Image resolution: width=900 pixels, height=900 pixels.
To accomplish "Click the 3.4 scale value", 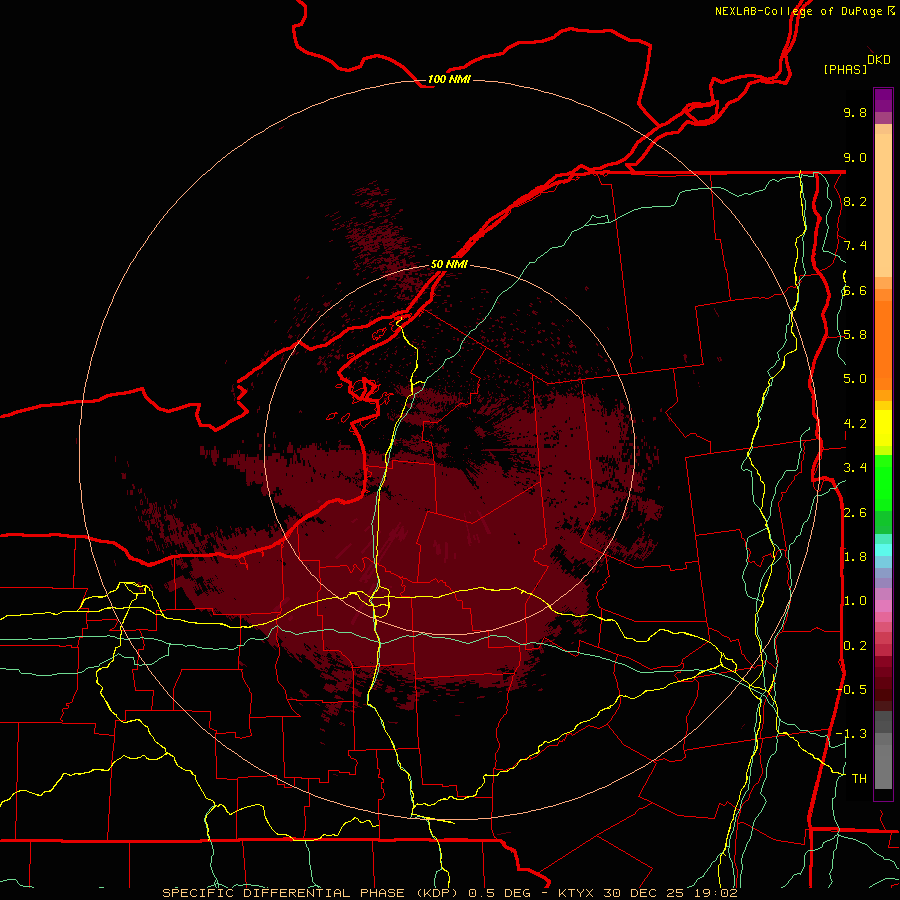I will (855, 468).
